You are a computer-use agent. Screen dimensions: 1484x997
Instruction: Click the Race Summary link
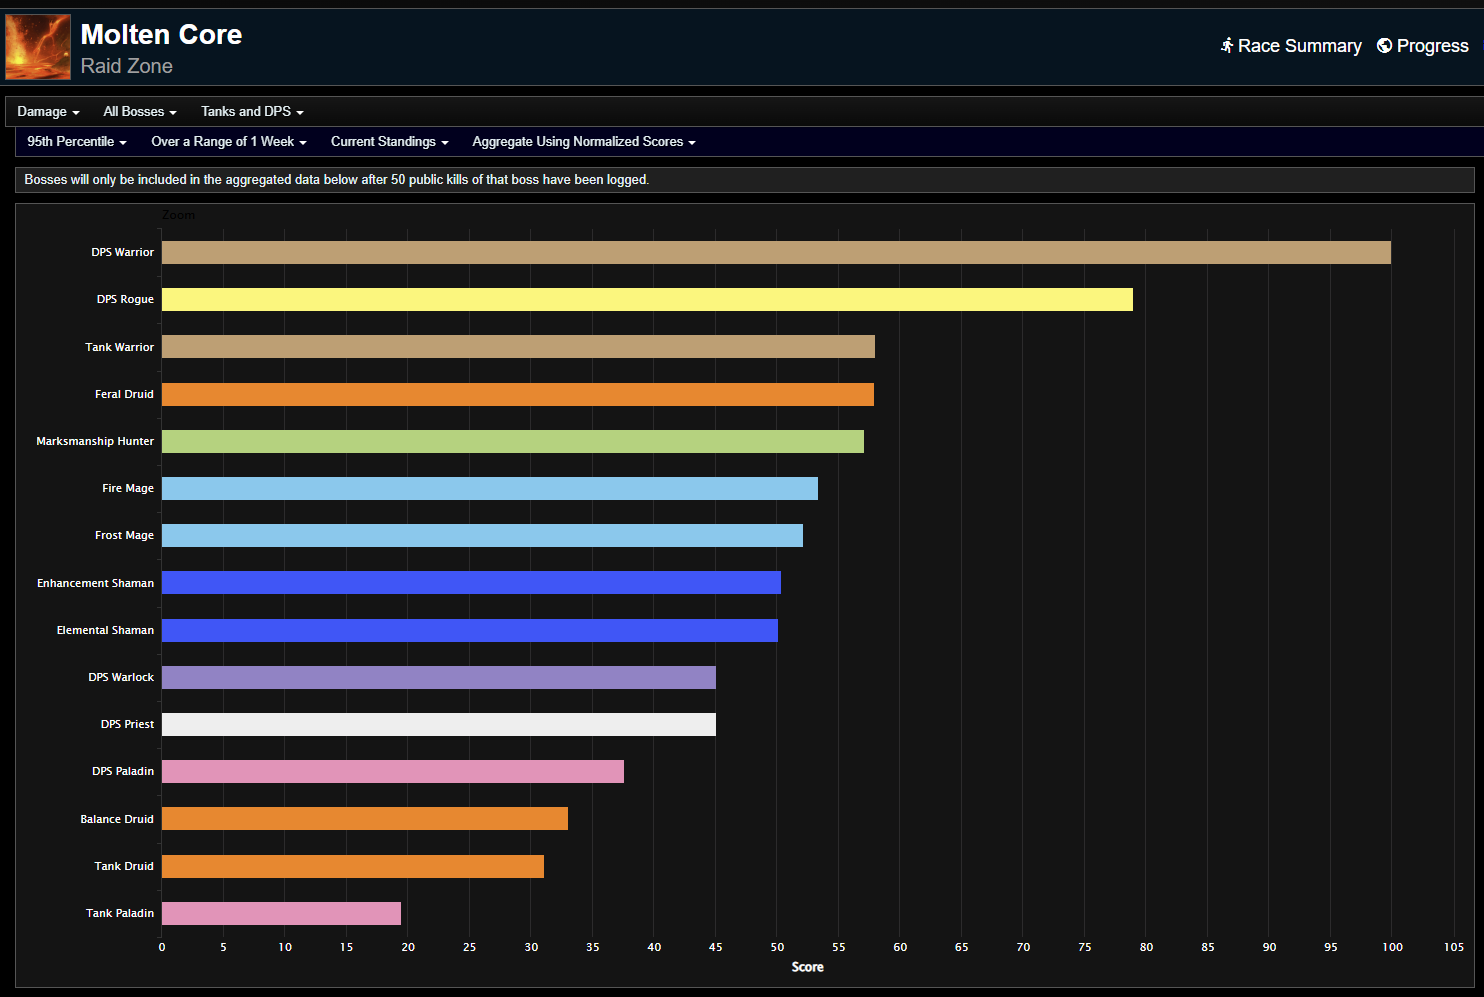[1300, 45]
